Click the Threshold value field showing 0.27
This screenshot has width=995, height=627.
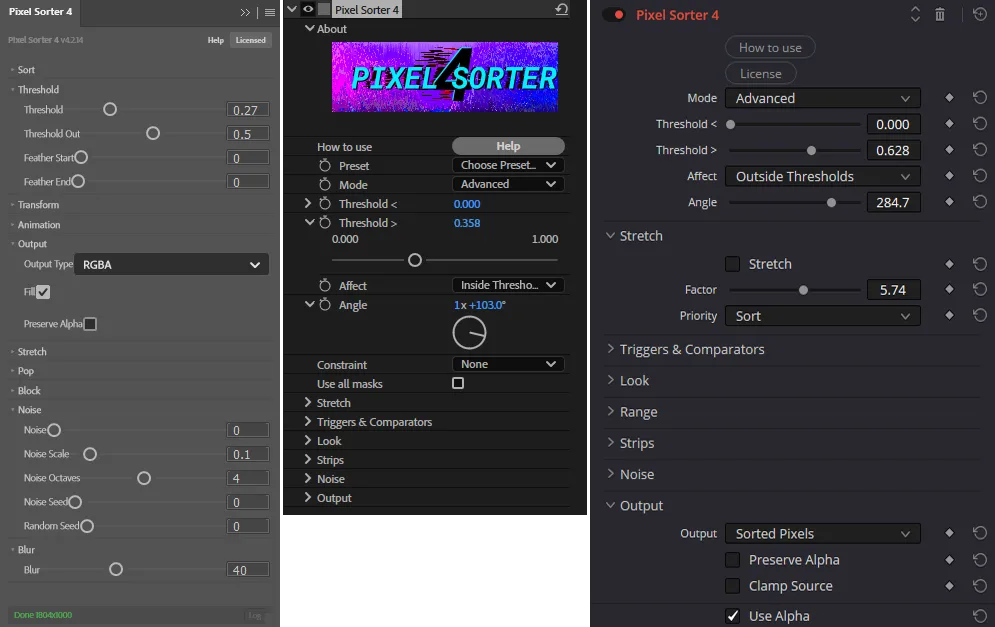[x=247, y=110]
